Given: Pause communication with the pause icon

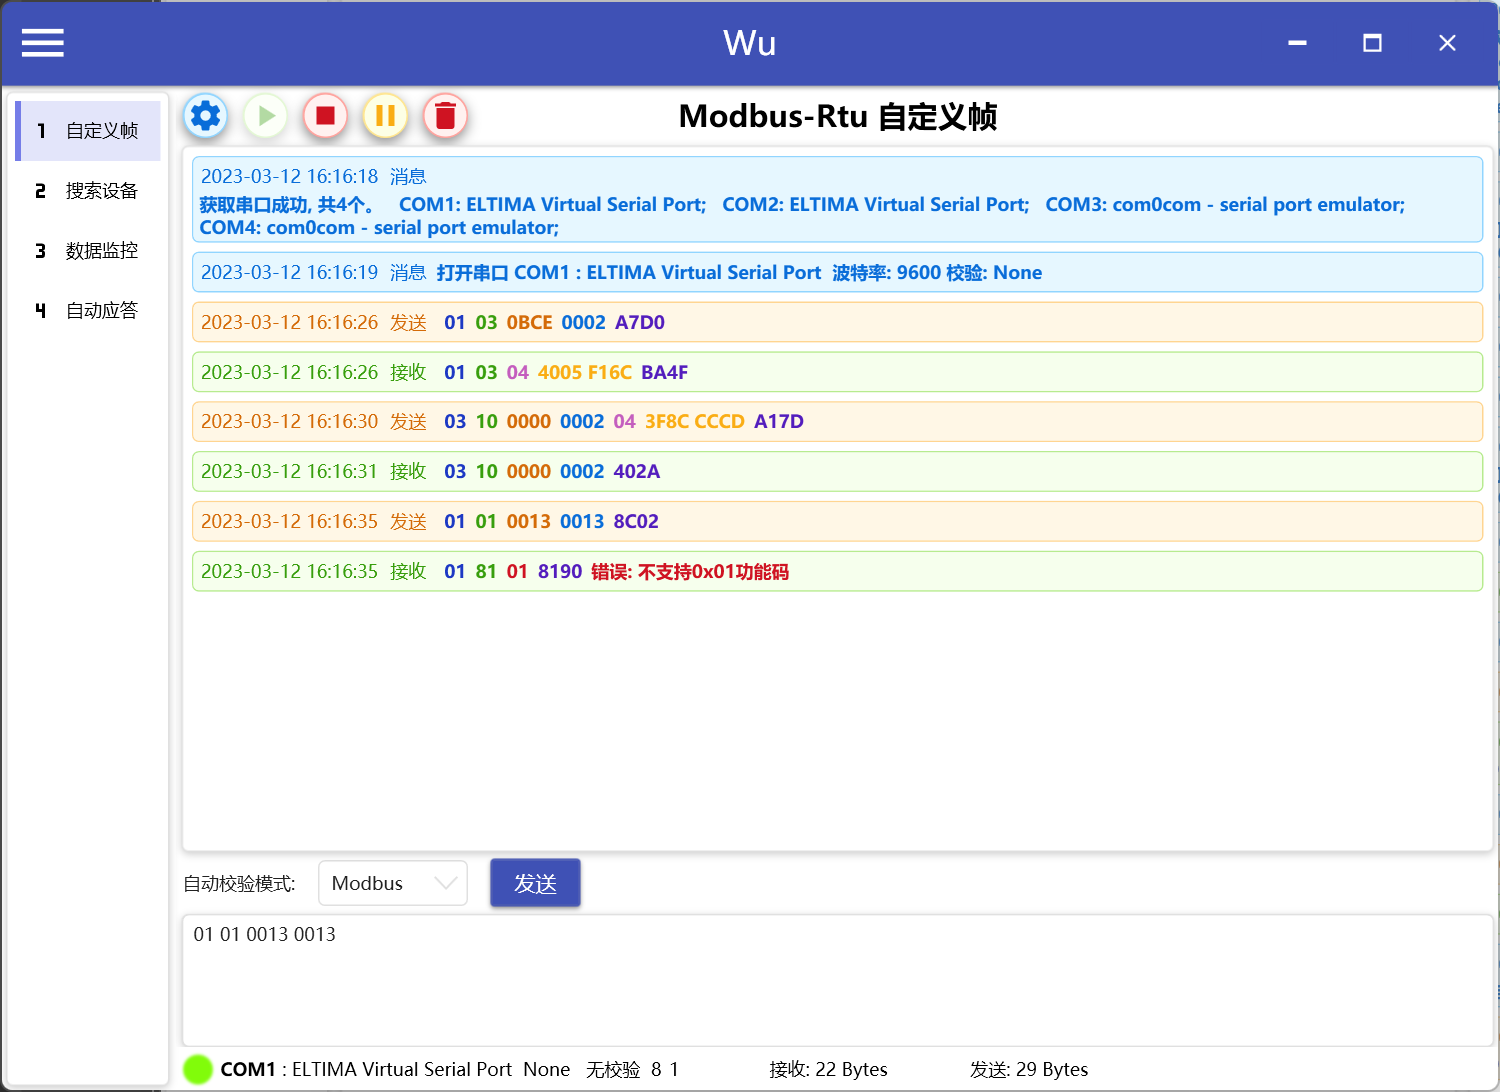Looking at the screenshot, I should [x=385, y=116].
